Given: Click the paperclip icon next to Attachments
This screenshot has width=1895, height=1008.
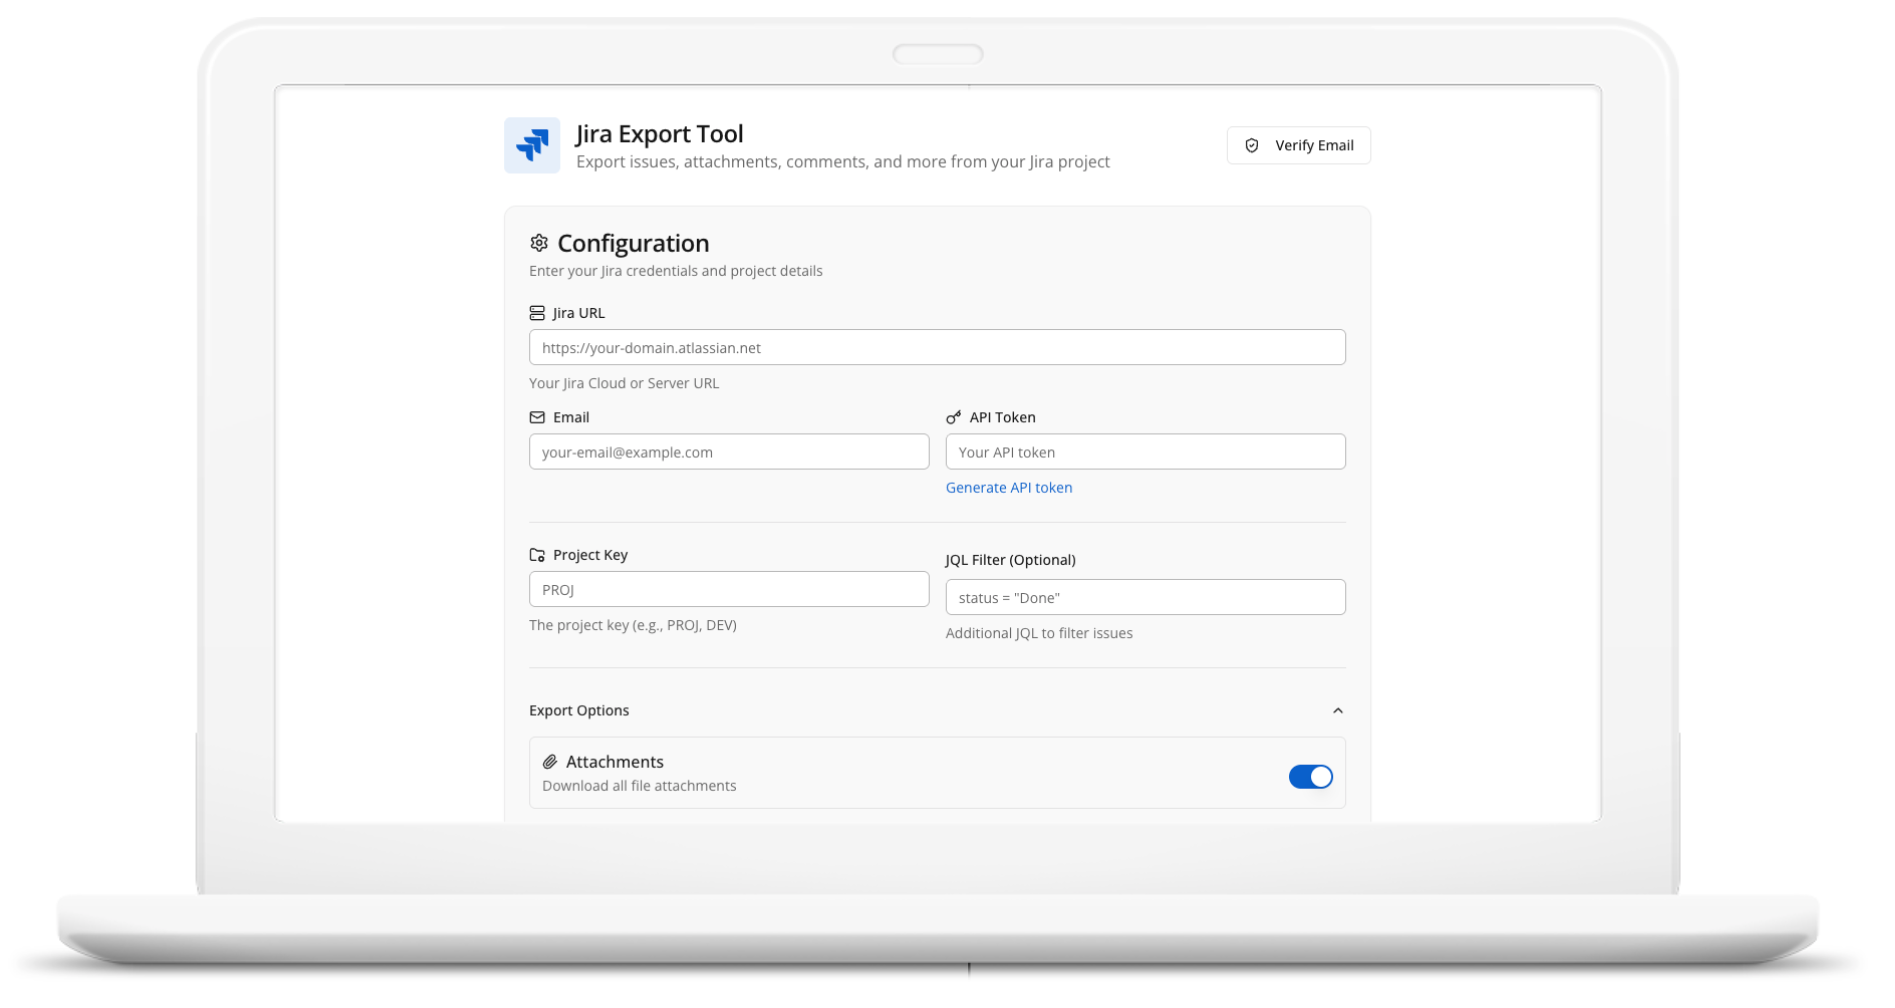Looking at the screenshot, I should click(548, 761).
